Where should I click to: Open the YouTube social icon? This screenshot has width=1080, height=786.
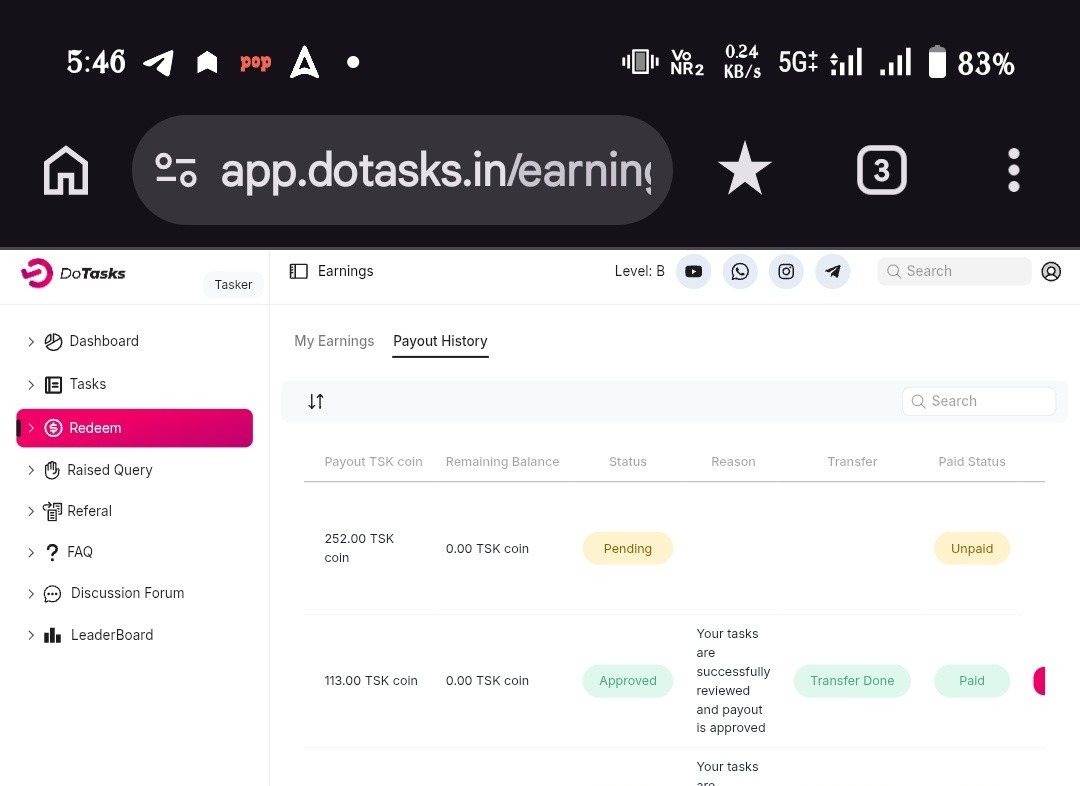point(693,272)
